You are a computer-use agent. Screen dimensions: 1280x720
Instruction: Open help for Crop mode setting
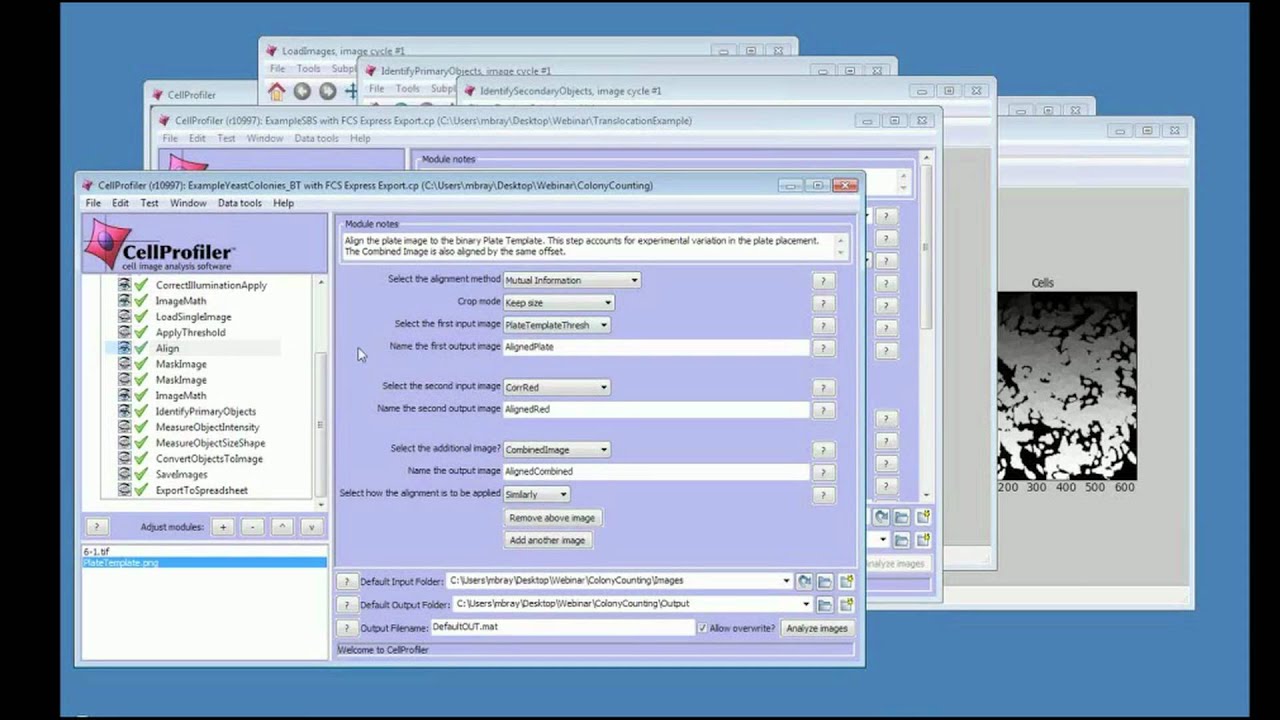[823, 304]
